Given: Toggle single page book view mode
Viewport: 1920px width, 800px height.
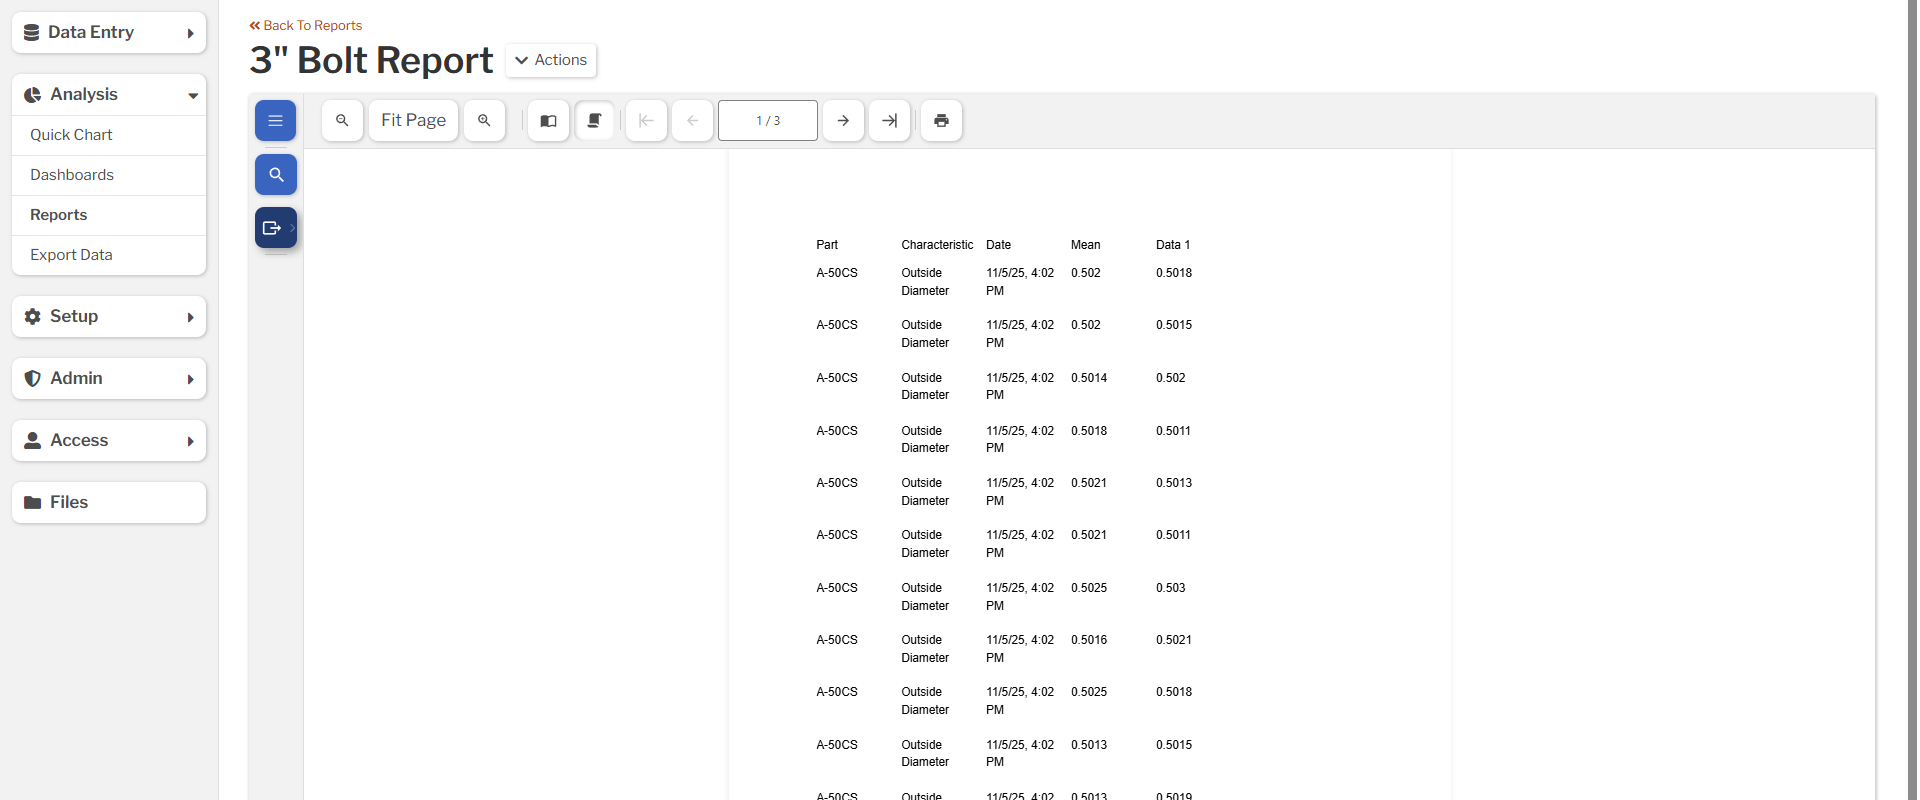Looking at the screenshot, I should (548, 120).
